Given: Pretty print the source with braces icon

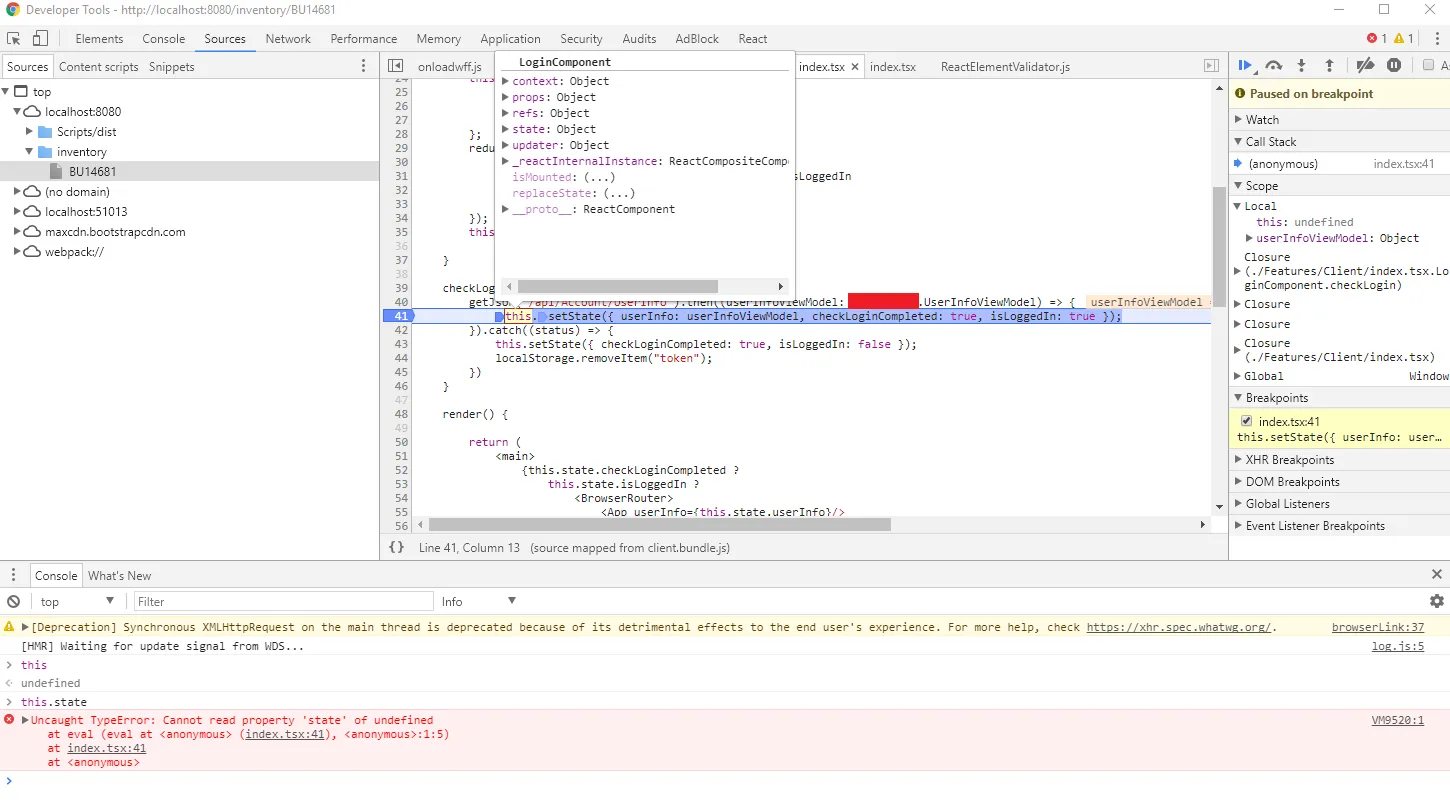Looking at the screenshot, I should (396, 547).
